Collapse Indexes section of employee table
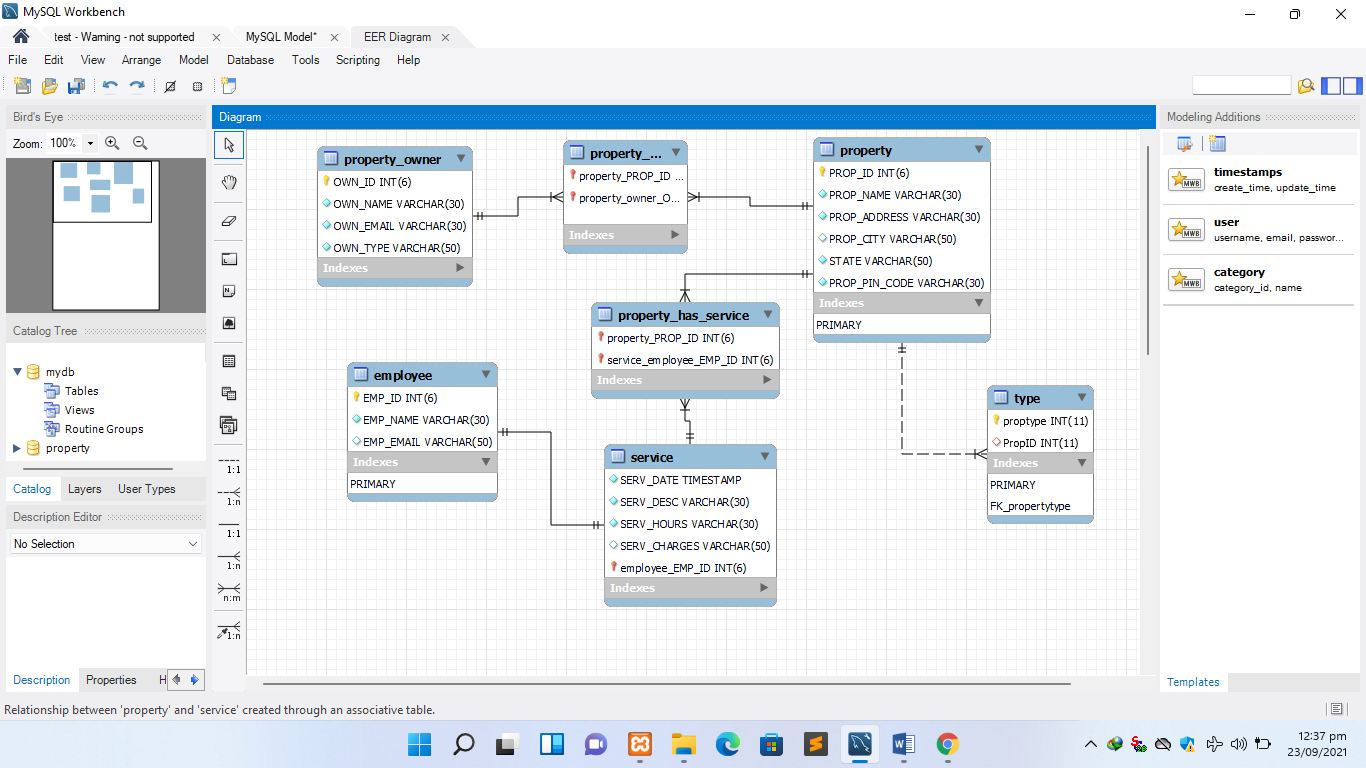The width and height of the screenshot is (1366, 768). 486,462
